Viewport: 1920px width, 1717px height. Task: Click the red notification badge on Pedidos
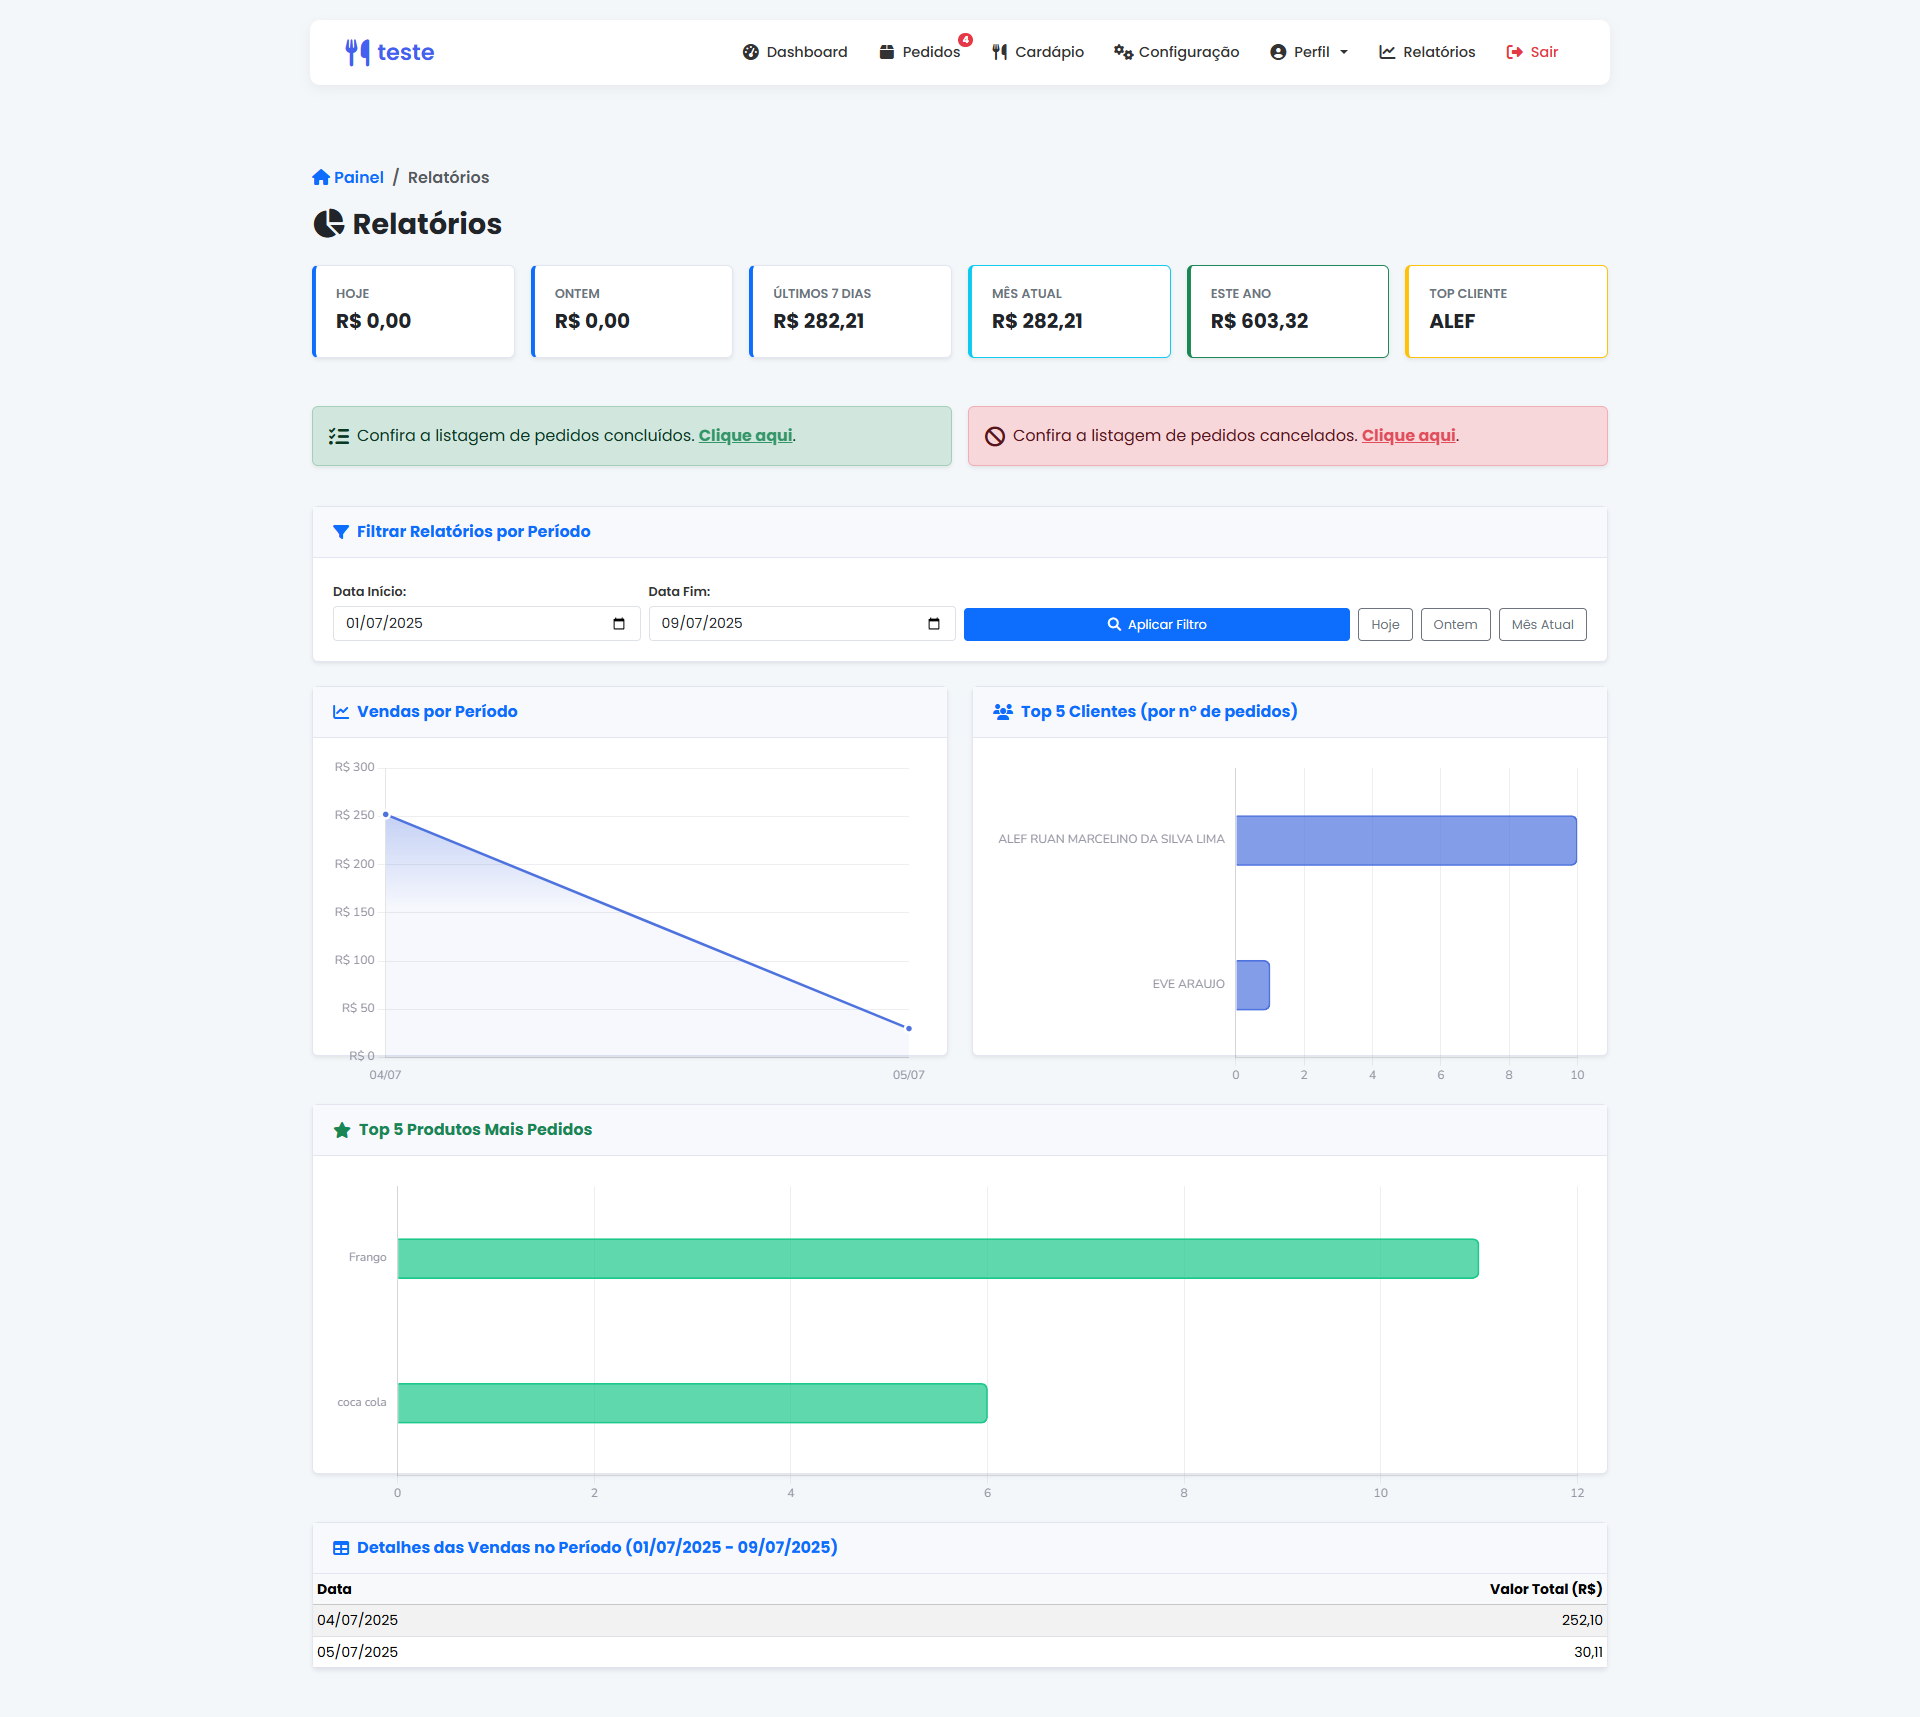[965, 40]
